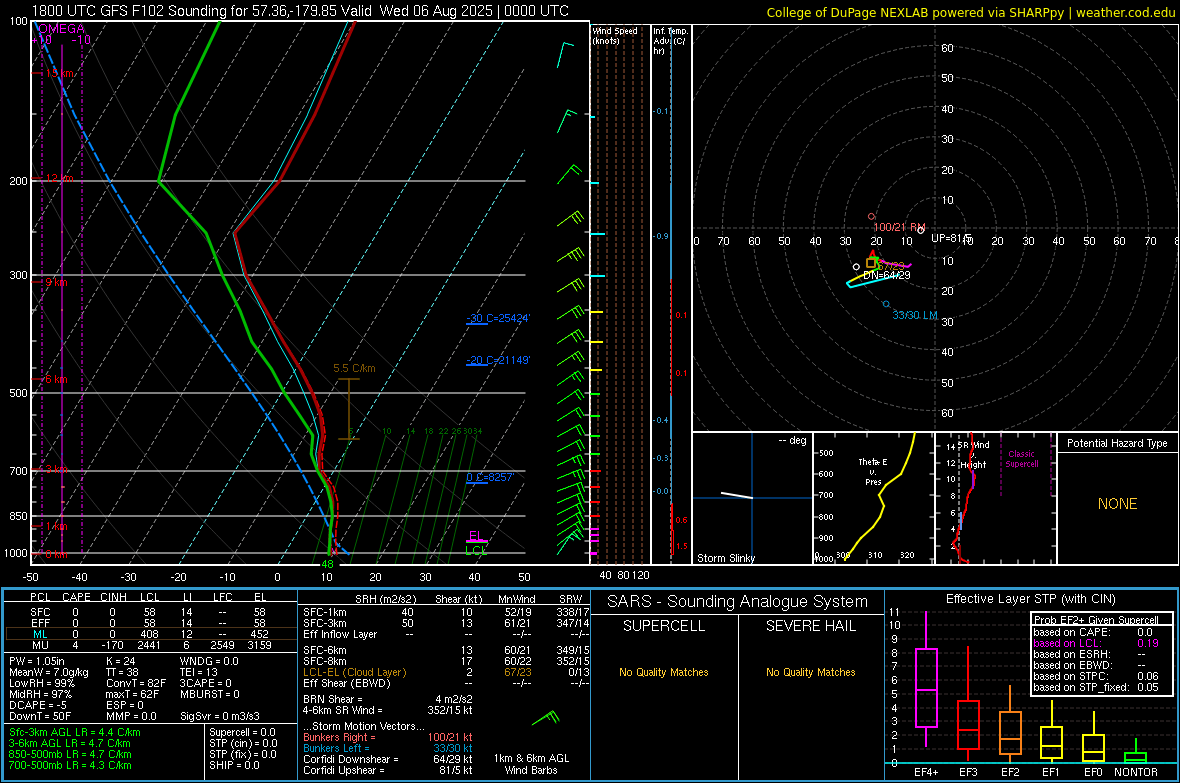Select the EFF parcel row label
This screenshot has height=783, width=1180.
point(40,623)
